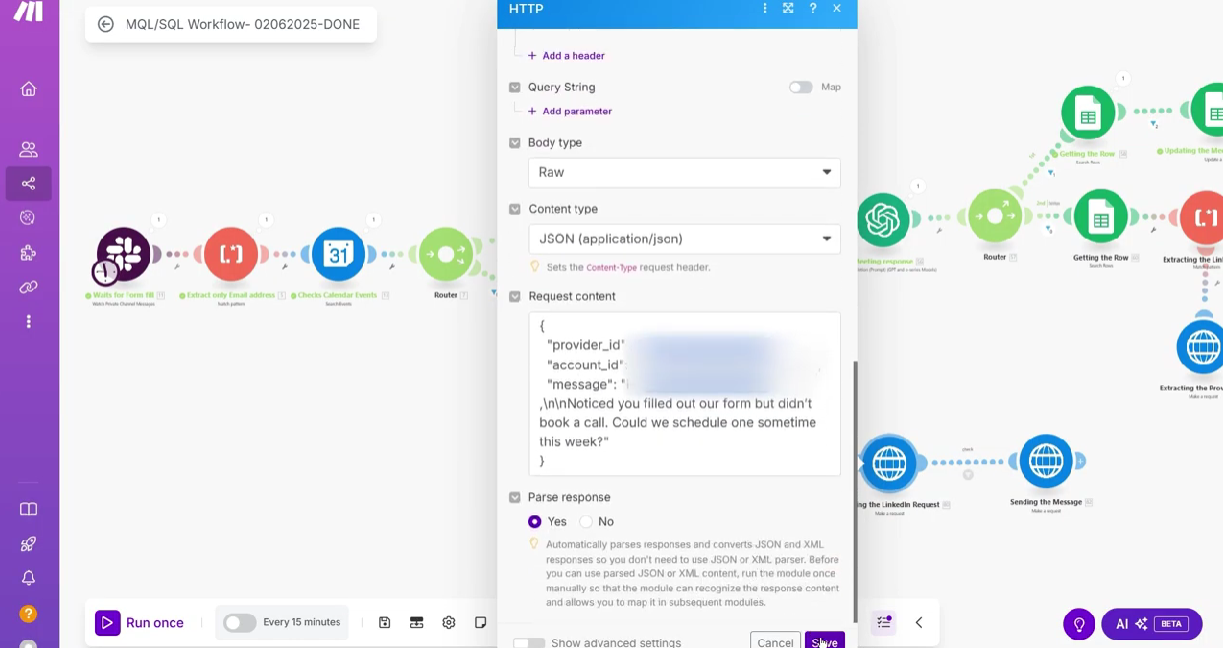Select the 'Extract only Email address' text parser
This screenshot has width=1223, height=648.
tap(231, 254)
